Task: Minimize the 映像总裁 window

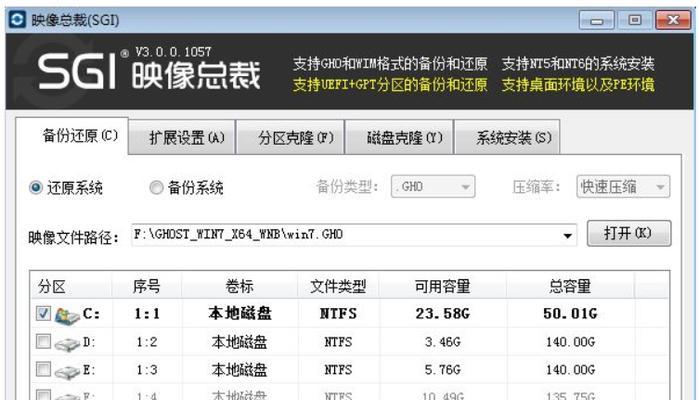Action: [596, 20]
